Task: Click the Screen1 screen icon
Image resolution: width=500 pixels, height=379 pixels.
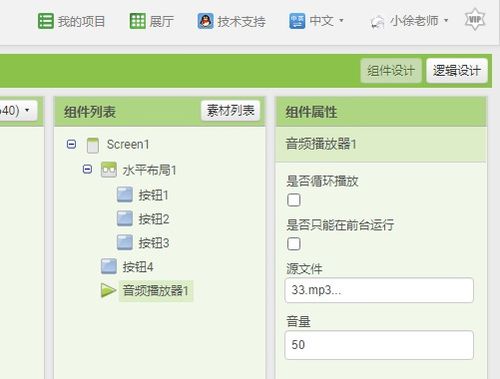Action: tap(93, 145)
